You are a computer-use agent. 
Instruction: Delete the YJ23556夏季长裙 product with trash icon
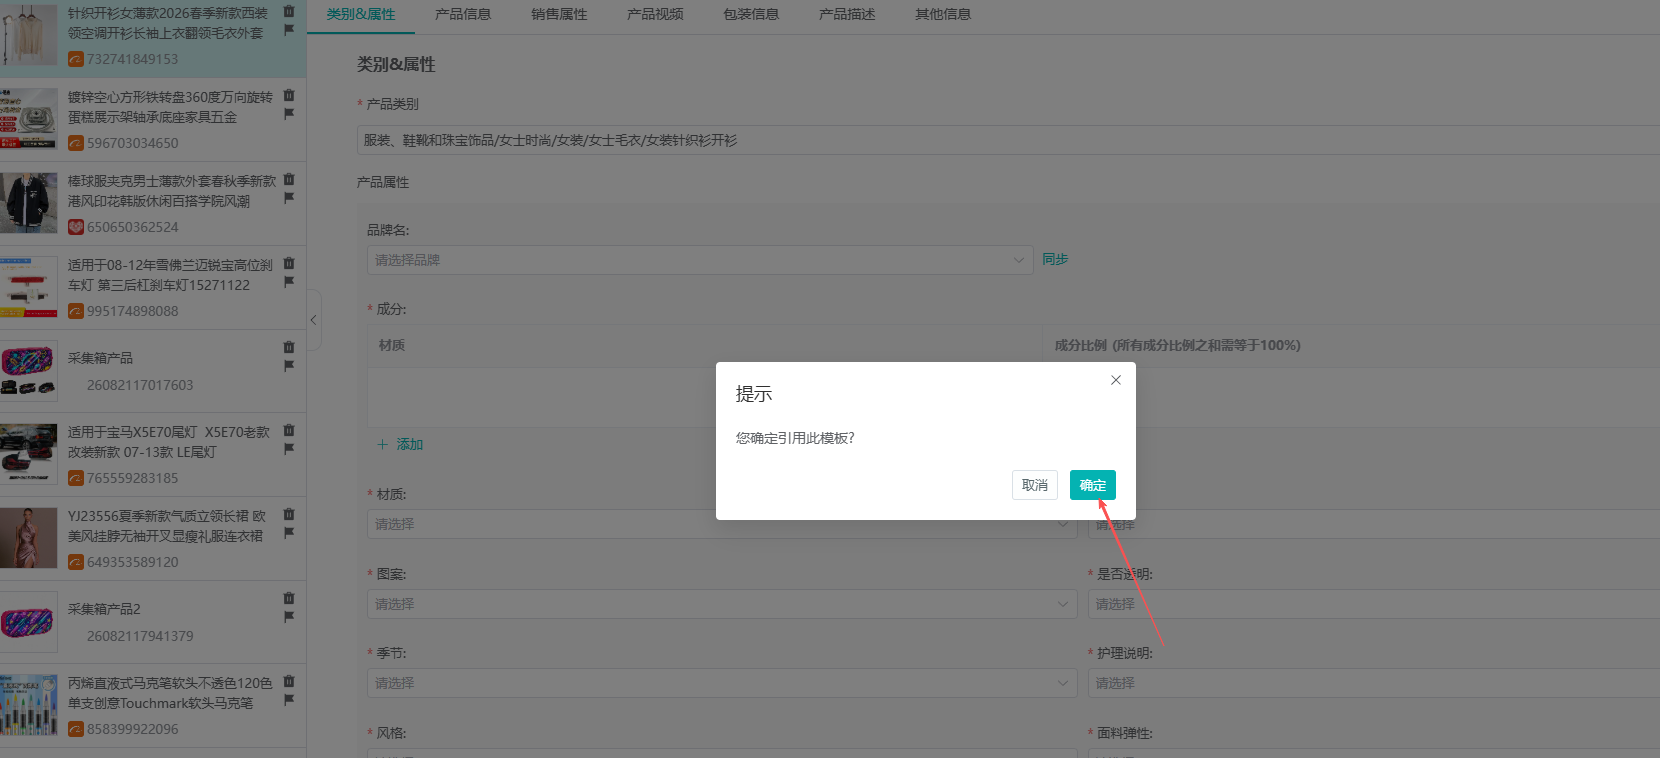[289, 514]
